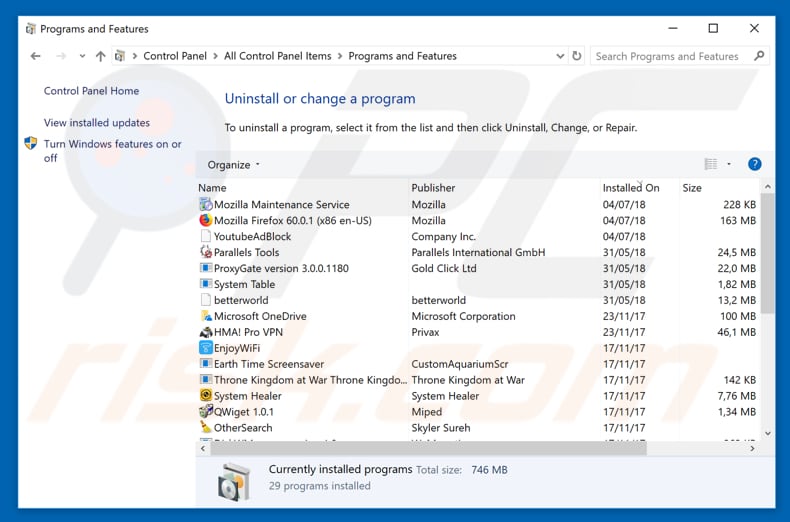Open the help question mark icon
Viewport: 790px width, 522px height.
(x=754, y=164)
